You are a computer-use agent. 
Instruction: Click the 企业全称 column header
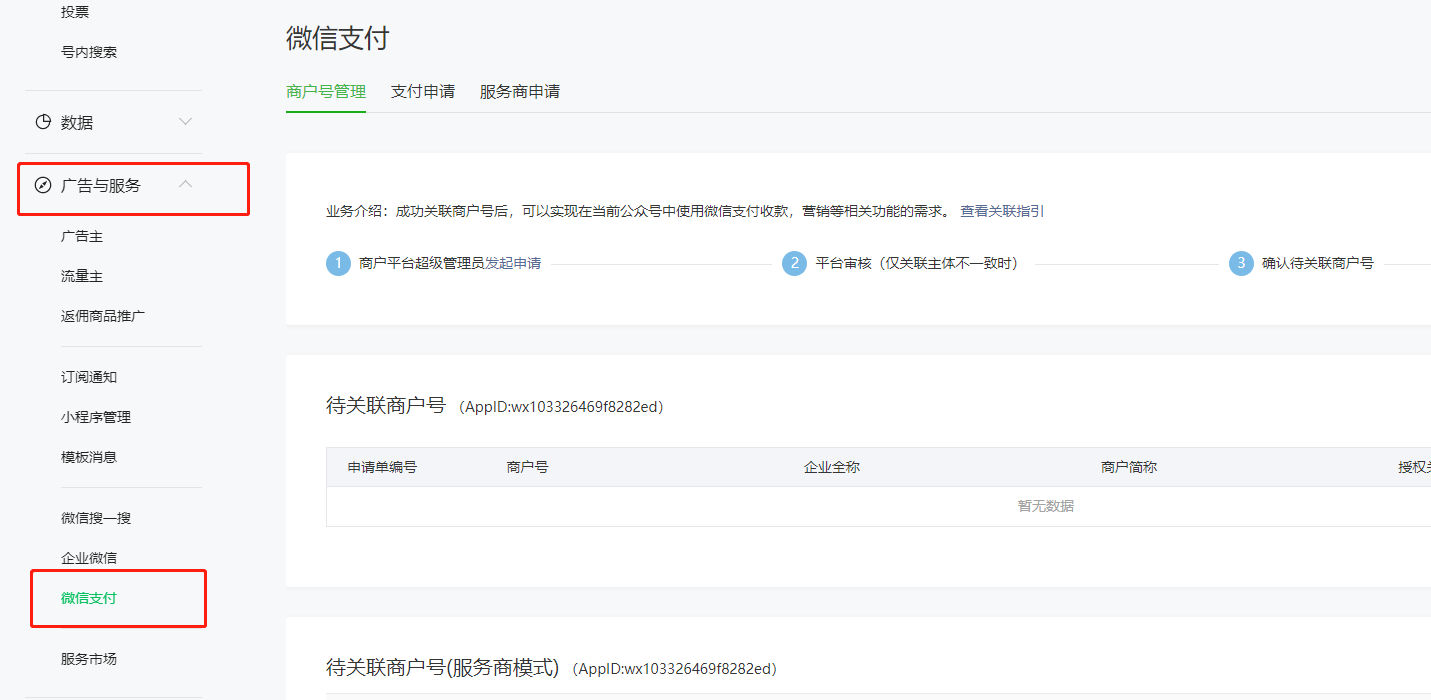832,467
